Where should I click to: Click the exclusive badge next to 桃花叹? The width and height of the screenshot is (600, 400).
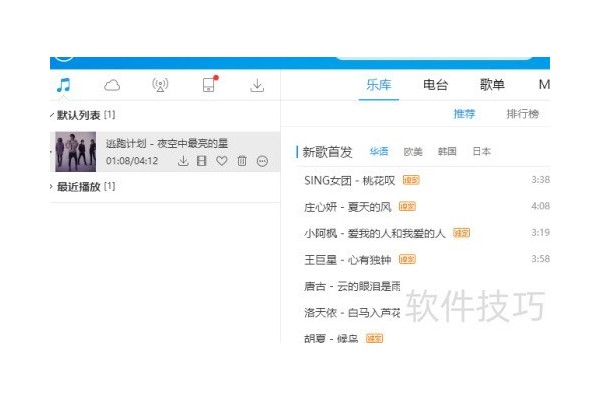(411, 180)
